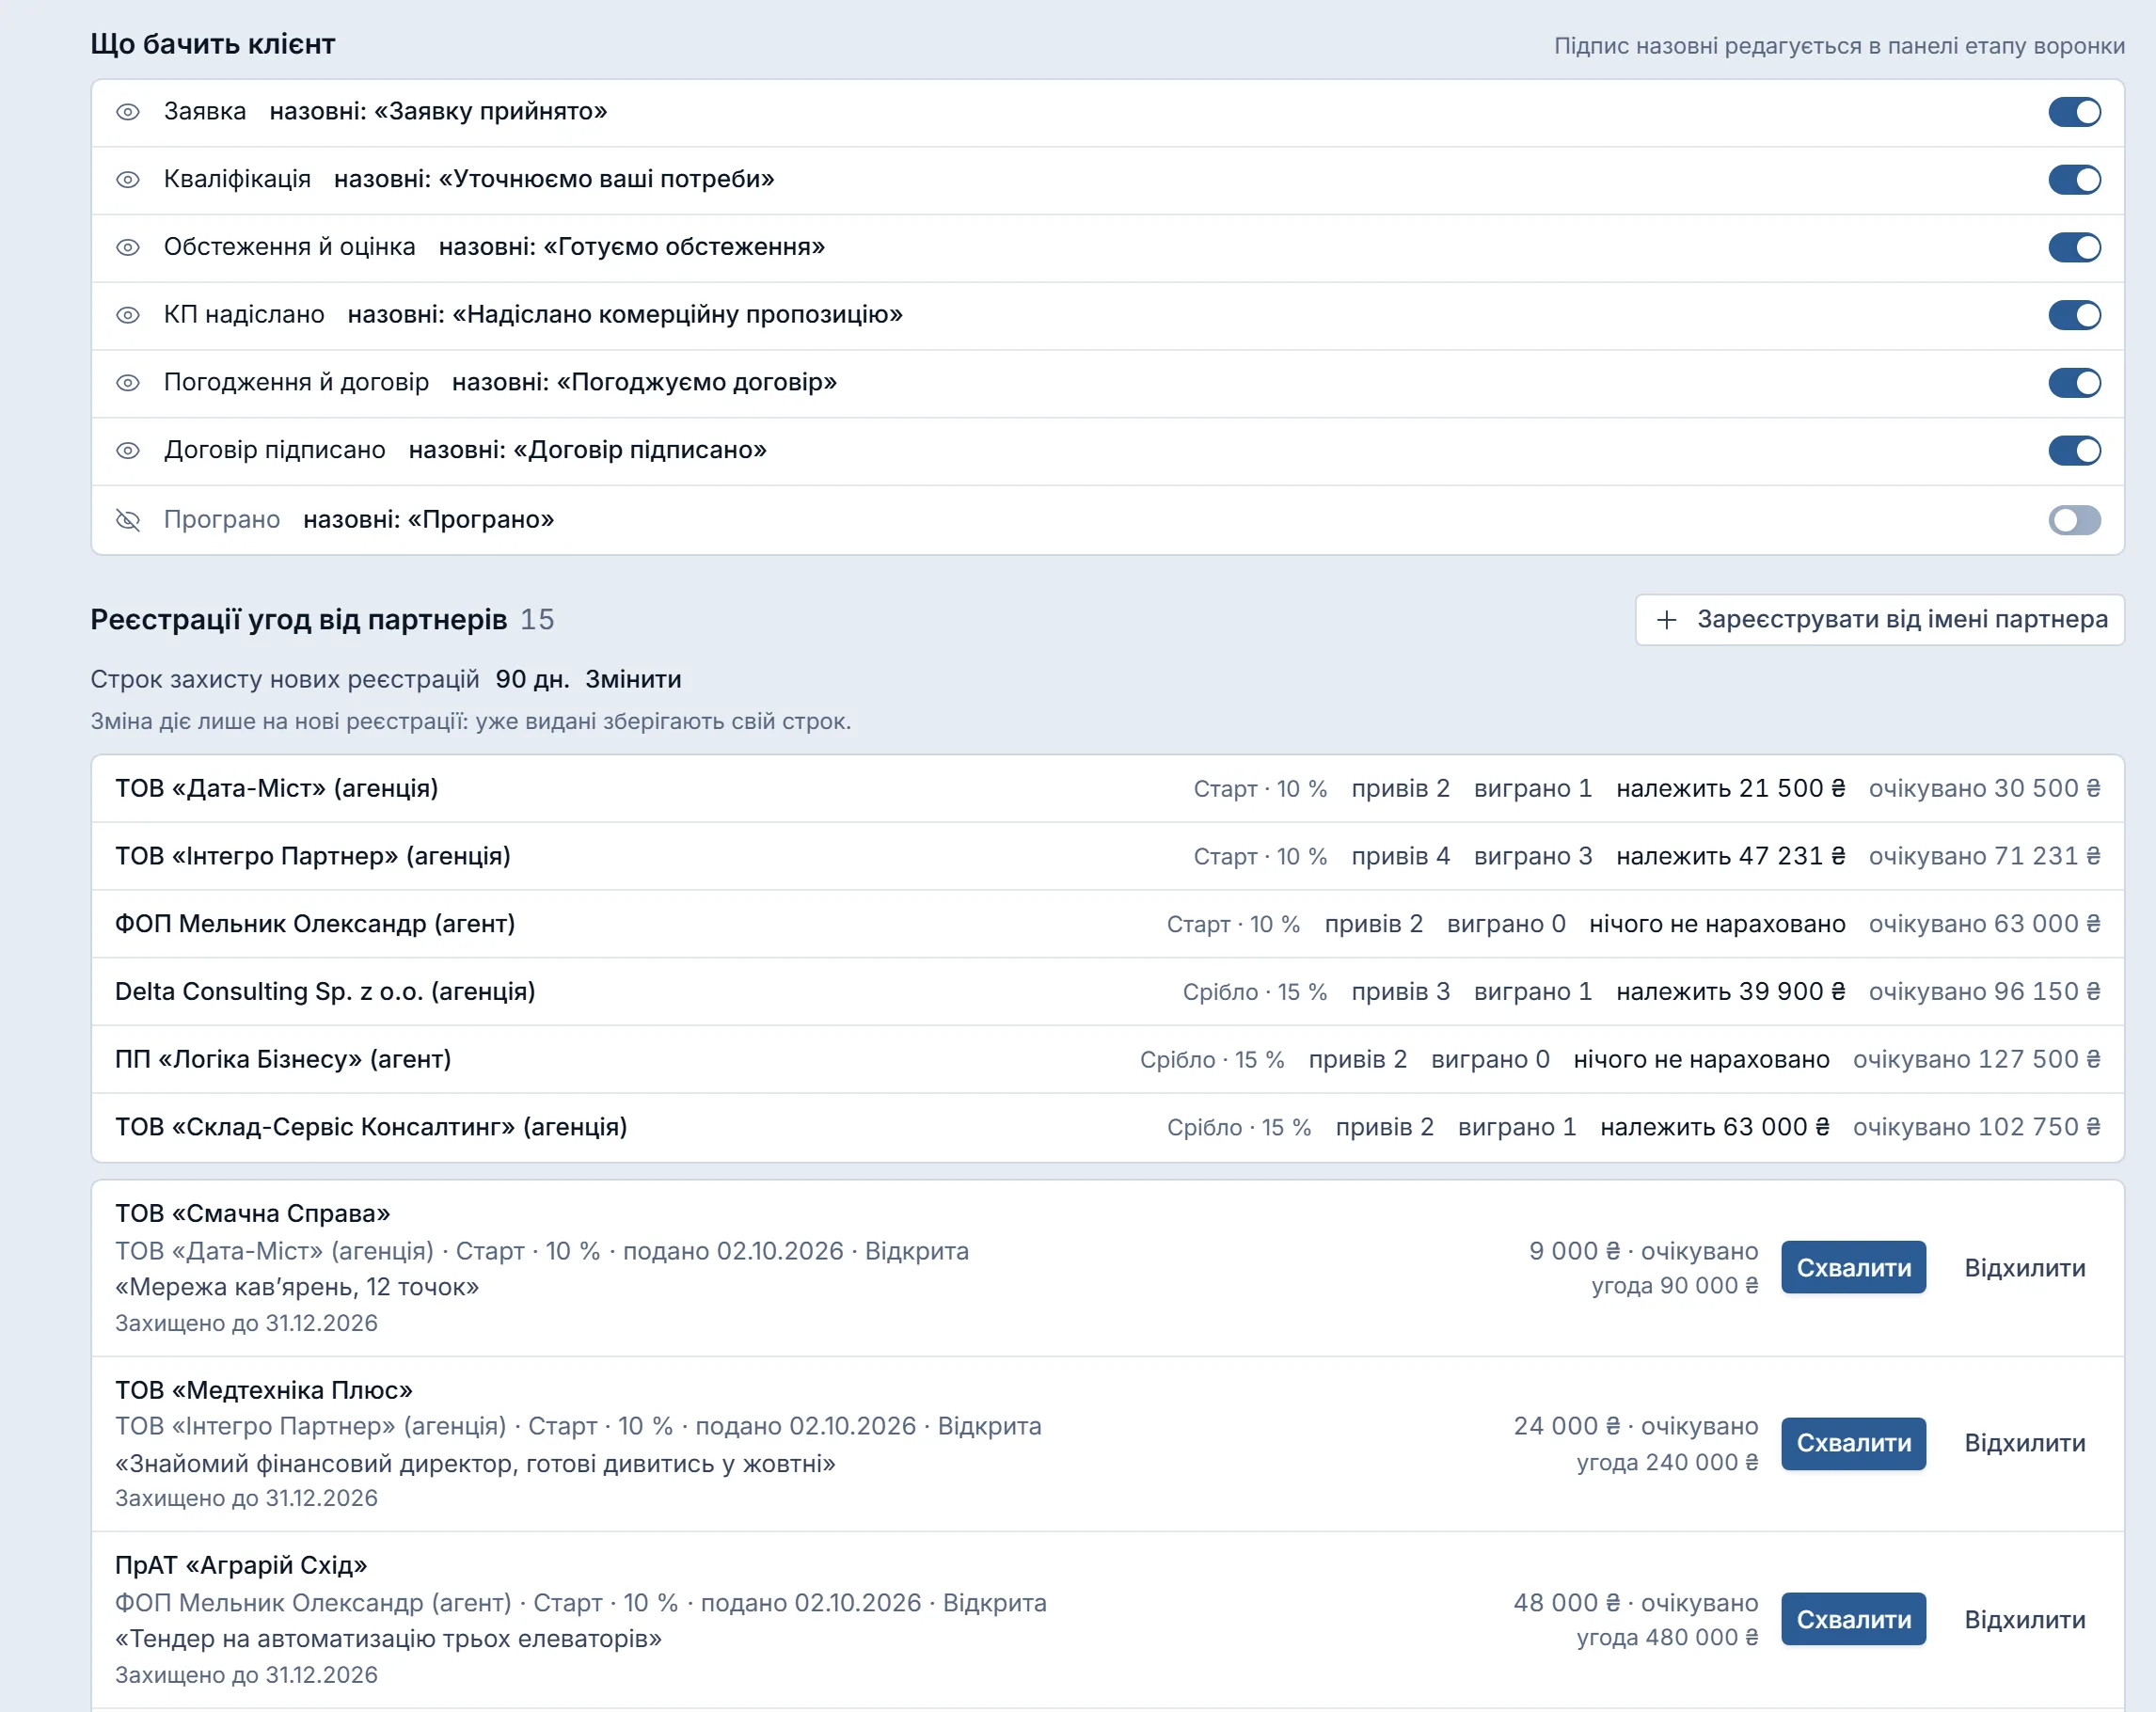Open ПП «Логіка Бізнесу» (агент) row
Screen dimensions: 2156x1712
(x=1107, y=1060)
